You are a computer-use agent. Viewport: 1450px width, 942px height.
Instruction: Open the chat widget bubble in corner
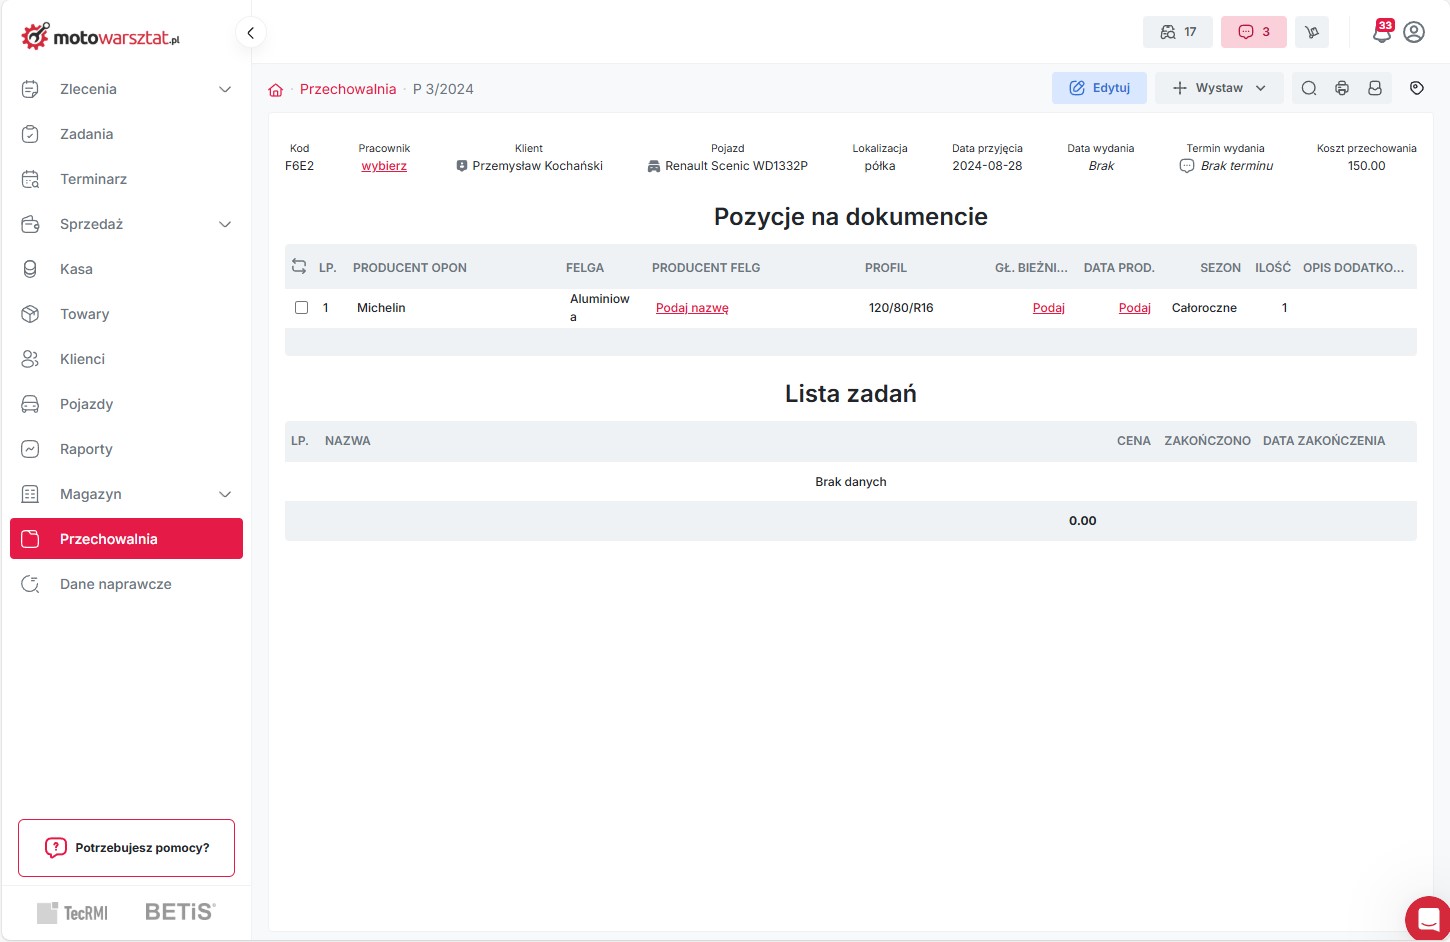tap(1427, 919)
